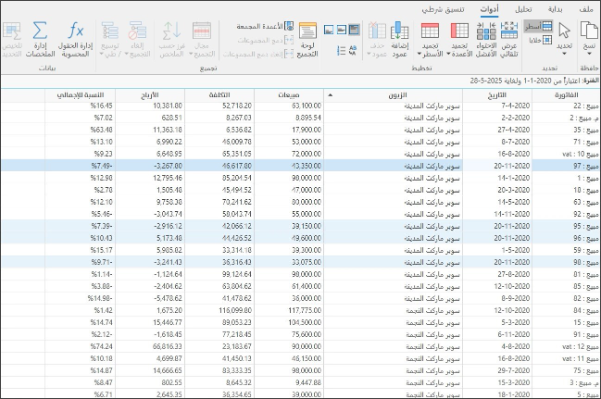Open the Freeze Rows (تجميد الأسطر) dropdown arrow
Screen dimensions: 601x399
tap(419, 54)
